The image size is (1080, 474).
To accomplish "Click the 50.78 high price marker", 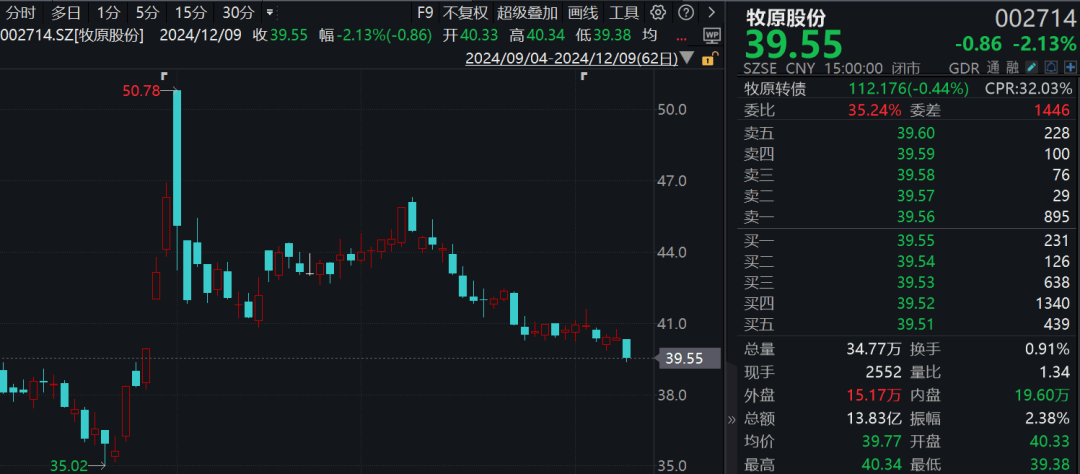I will point(141,90).
